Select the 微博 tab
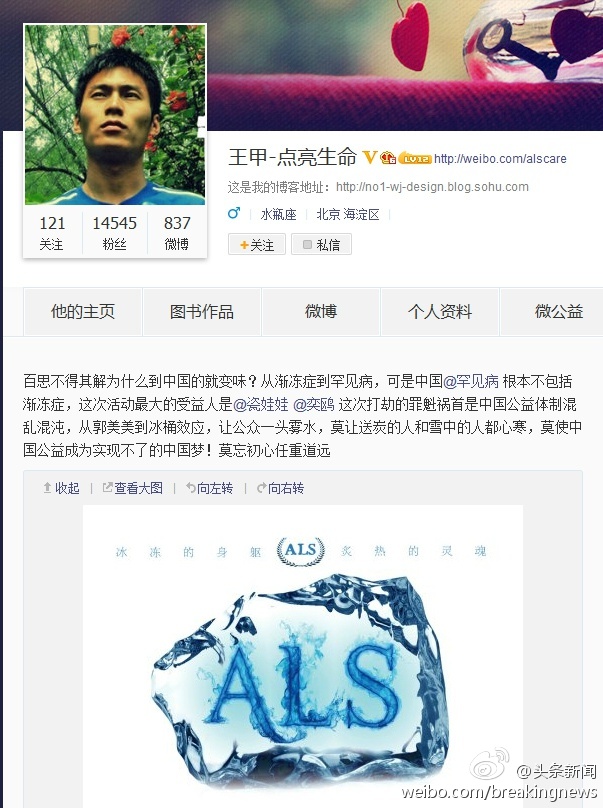The image size is (603, 808). coord(321,312)
